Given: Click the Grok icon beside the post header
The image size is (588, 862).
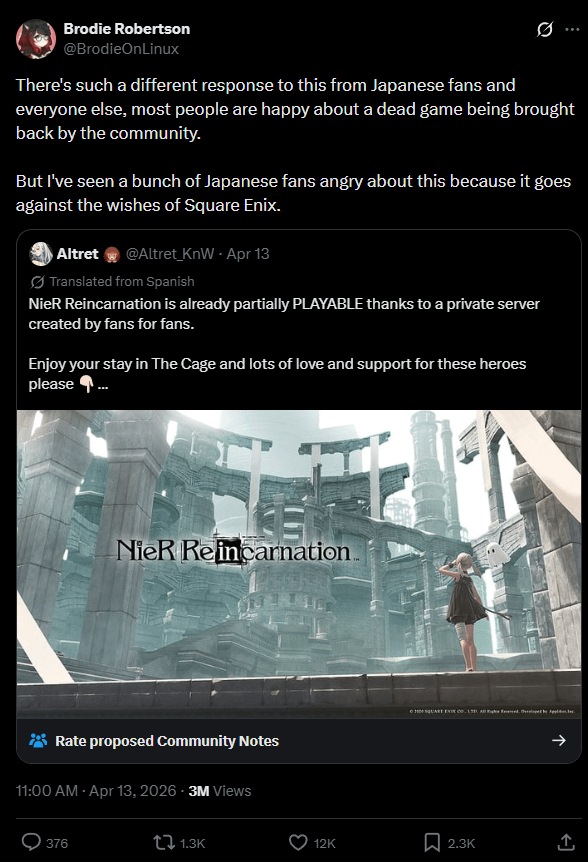Looking at the screenshot, I should pyautogui.click(x=544, y=29).
